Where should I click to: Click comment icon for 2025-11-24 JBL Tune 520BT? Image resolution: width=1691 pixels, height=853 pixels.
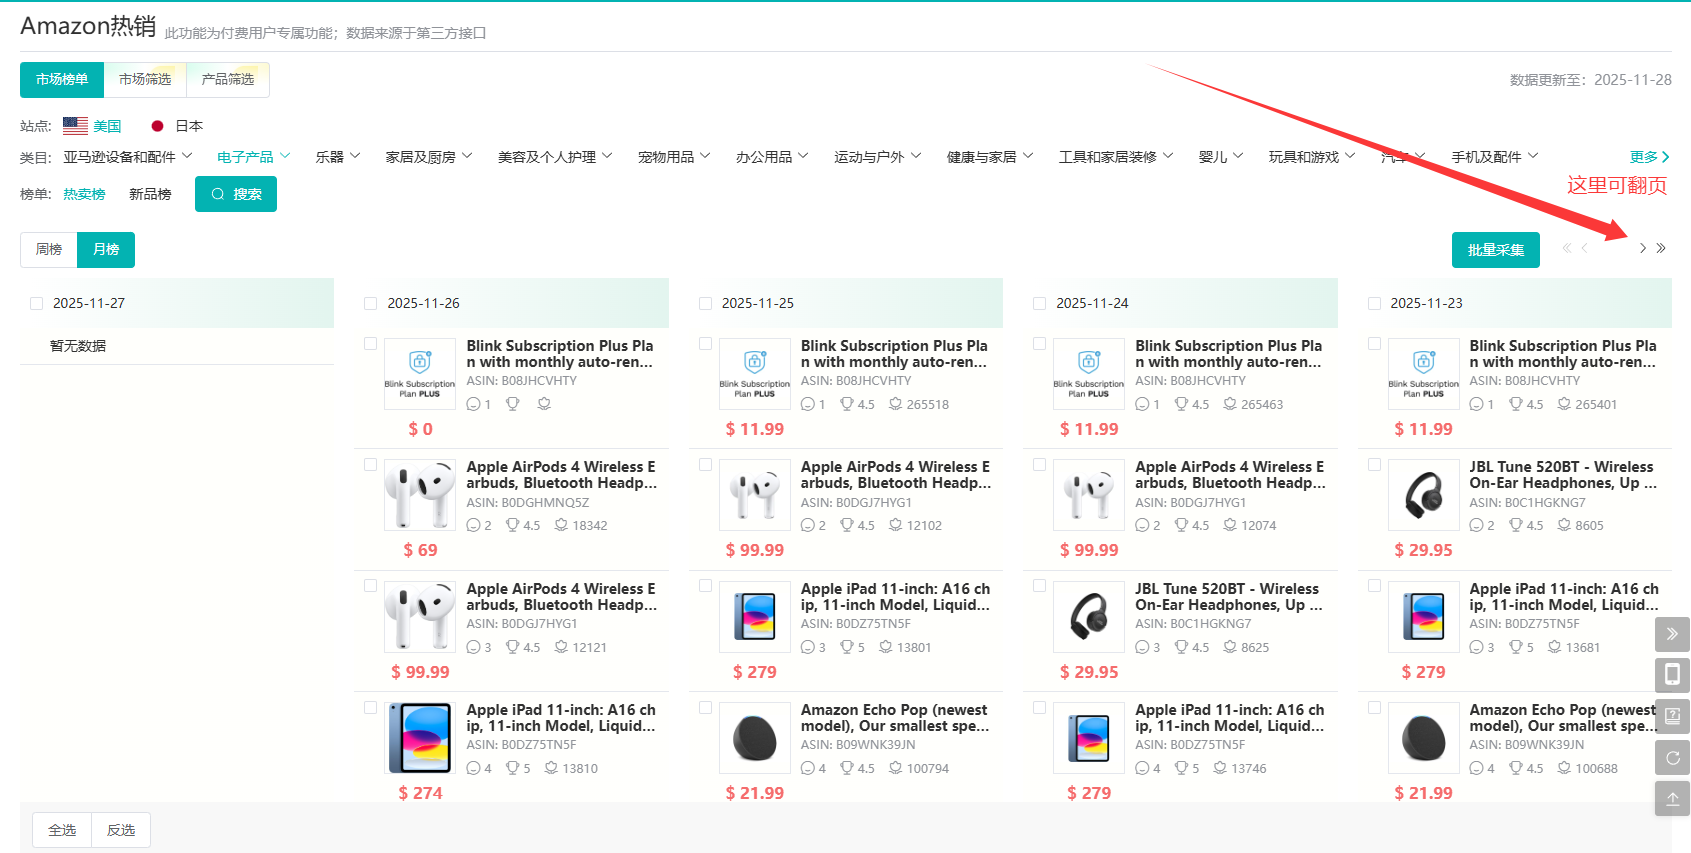1142,647
